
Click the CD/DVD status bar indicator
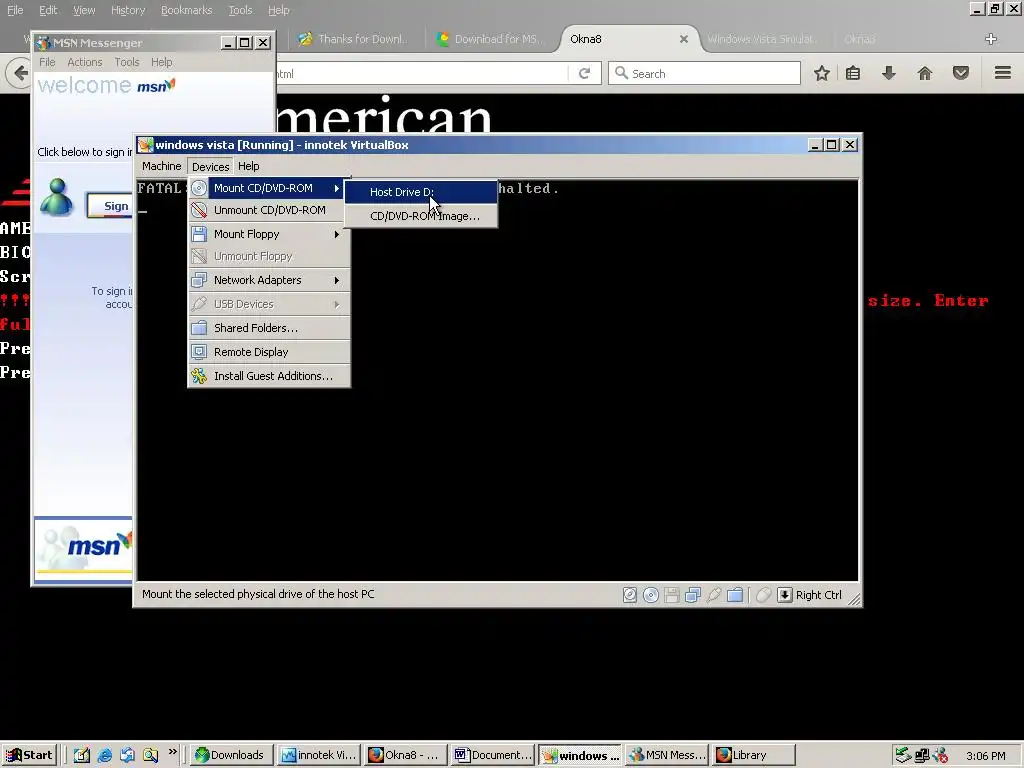coord(651,595)
